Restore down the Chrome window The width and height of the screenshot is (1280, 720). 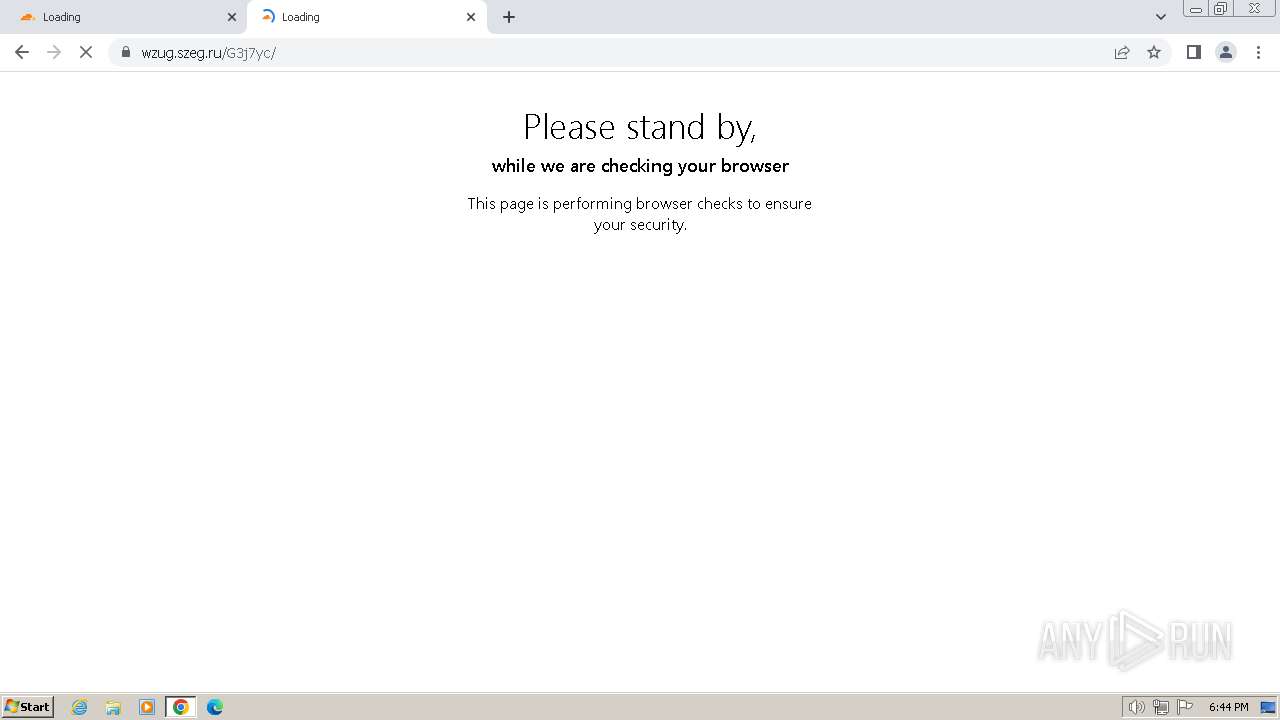click(1221, 9)
